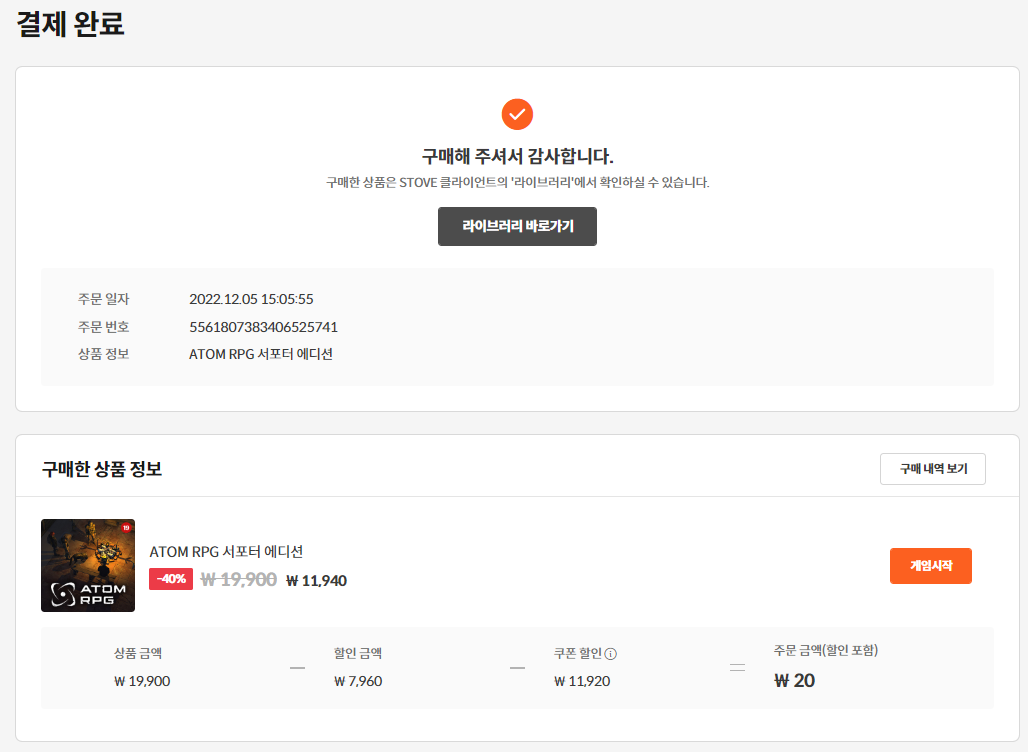Click the 쿠폰 할인 amount ₩11,920
Image resolution: width=1028 pixels, height=752 pixels.
(x=582, y=681)
